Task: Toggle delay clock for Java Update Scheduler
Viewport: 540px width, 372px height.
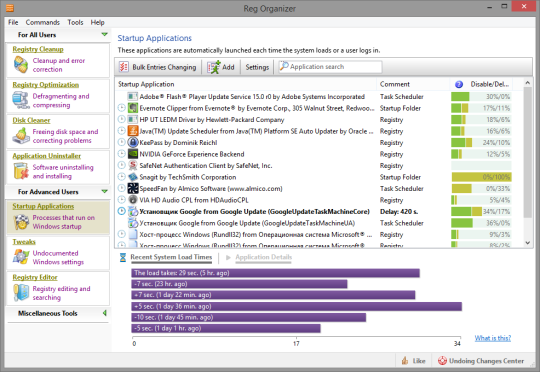Action: click(x=121, y=131)
